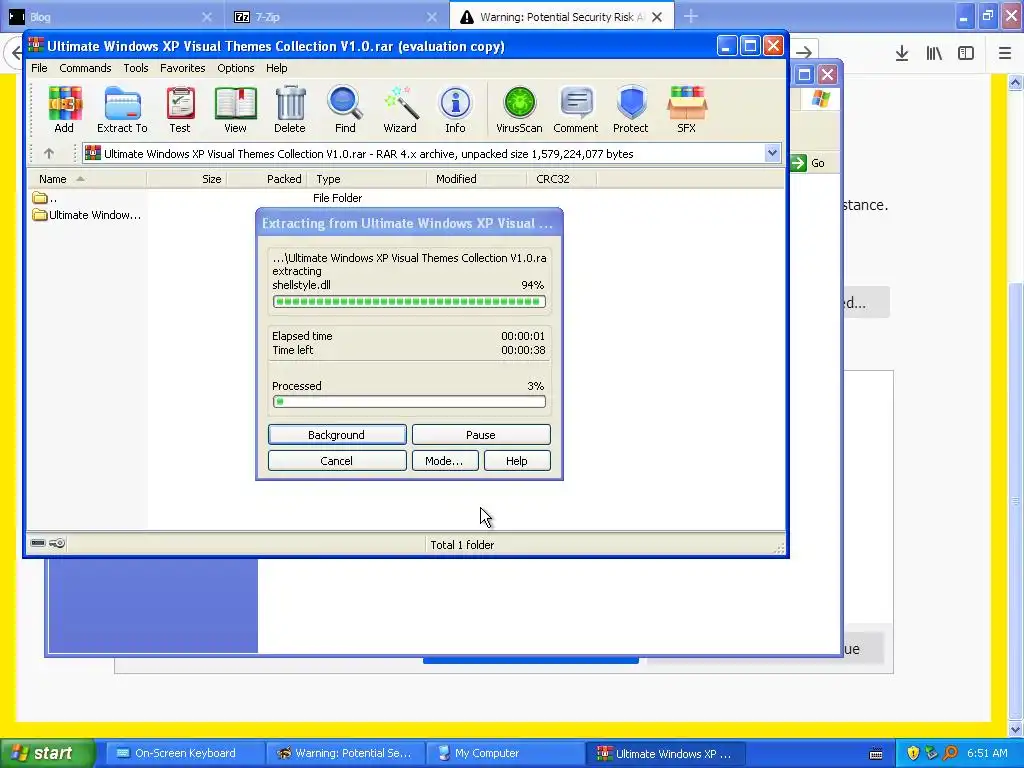
Task: Open the Help menu
Action: click(277, 68)
